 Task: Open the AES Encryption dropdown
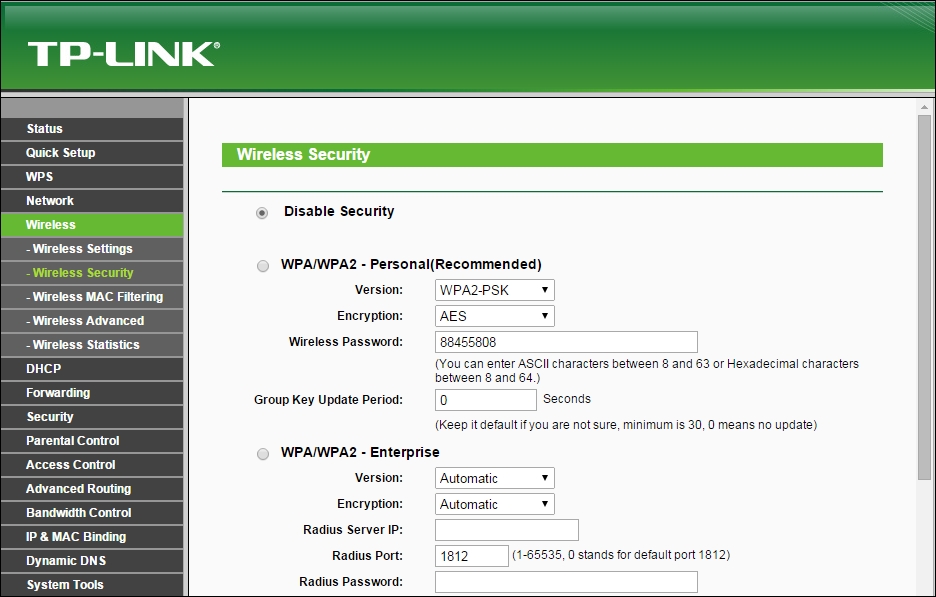point(494,315)
